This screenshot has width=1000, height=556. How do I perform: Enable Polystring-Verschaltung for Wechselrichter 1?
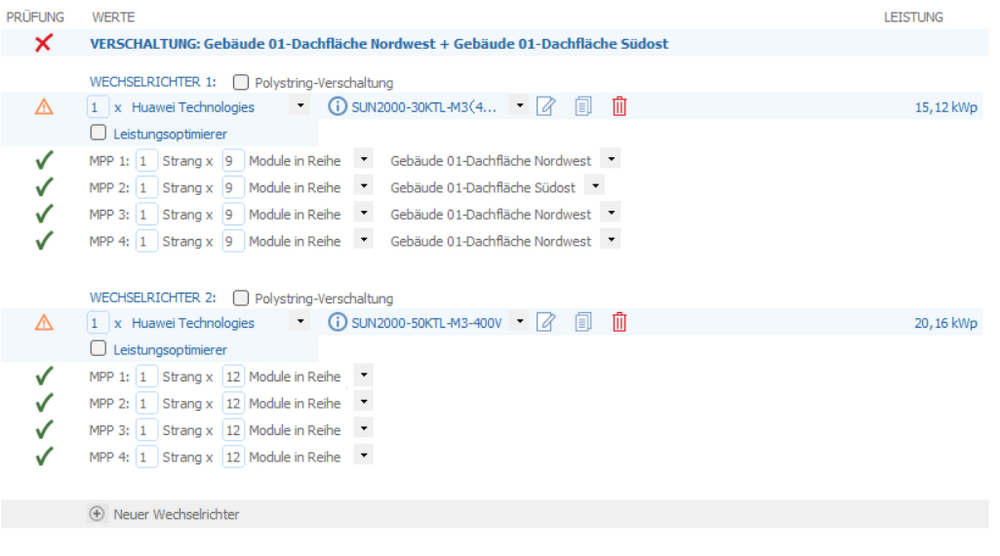click(x=241, y=82)
